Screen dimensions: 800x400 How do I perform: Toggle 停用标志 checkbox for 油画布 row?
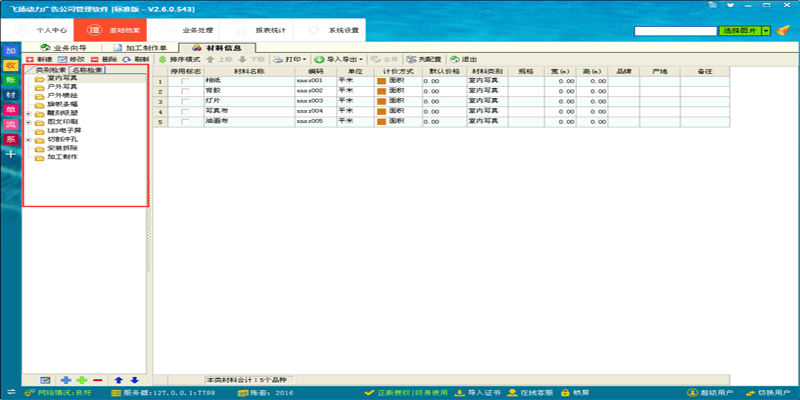click(185, 121)
